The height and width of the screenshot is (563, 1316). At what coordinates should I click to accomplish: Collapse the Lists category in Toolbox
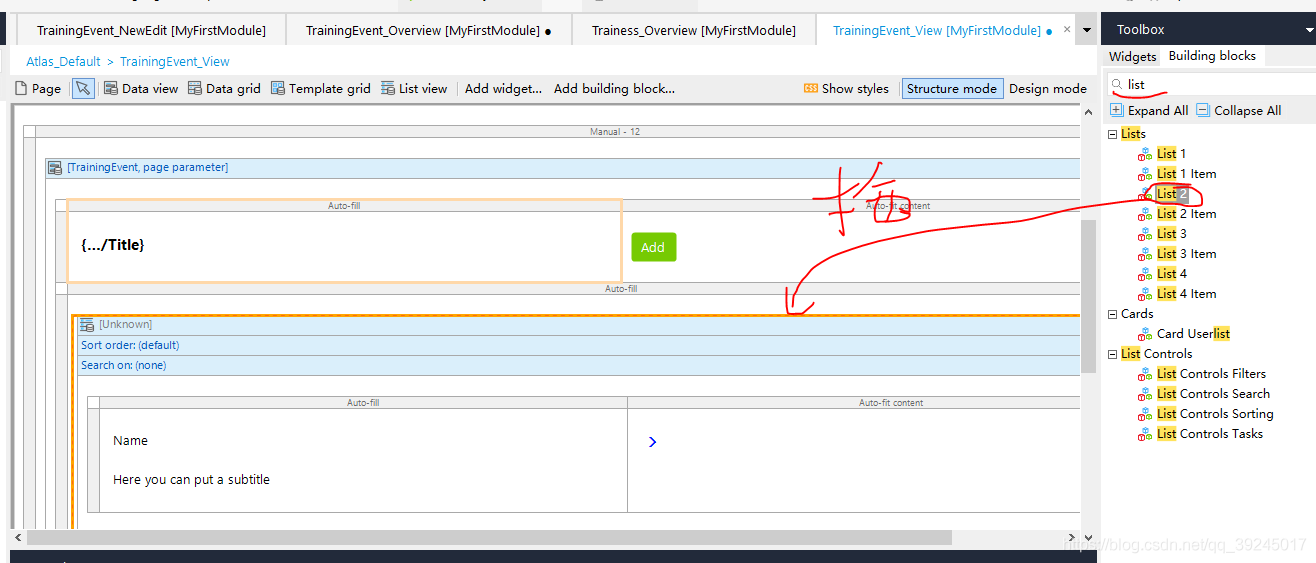[1113, 134]
